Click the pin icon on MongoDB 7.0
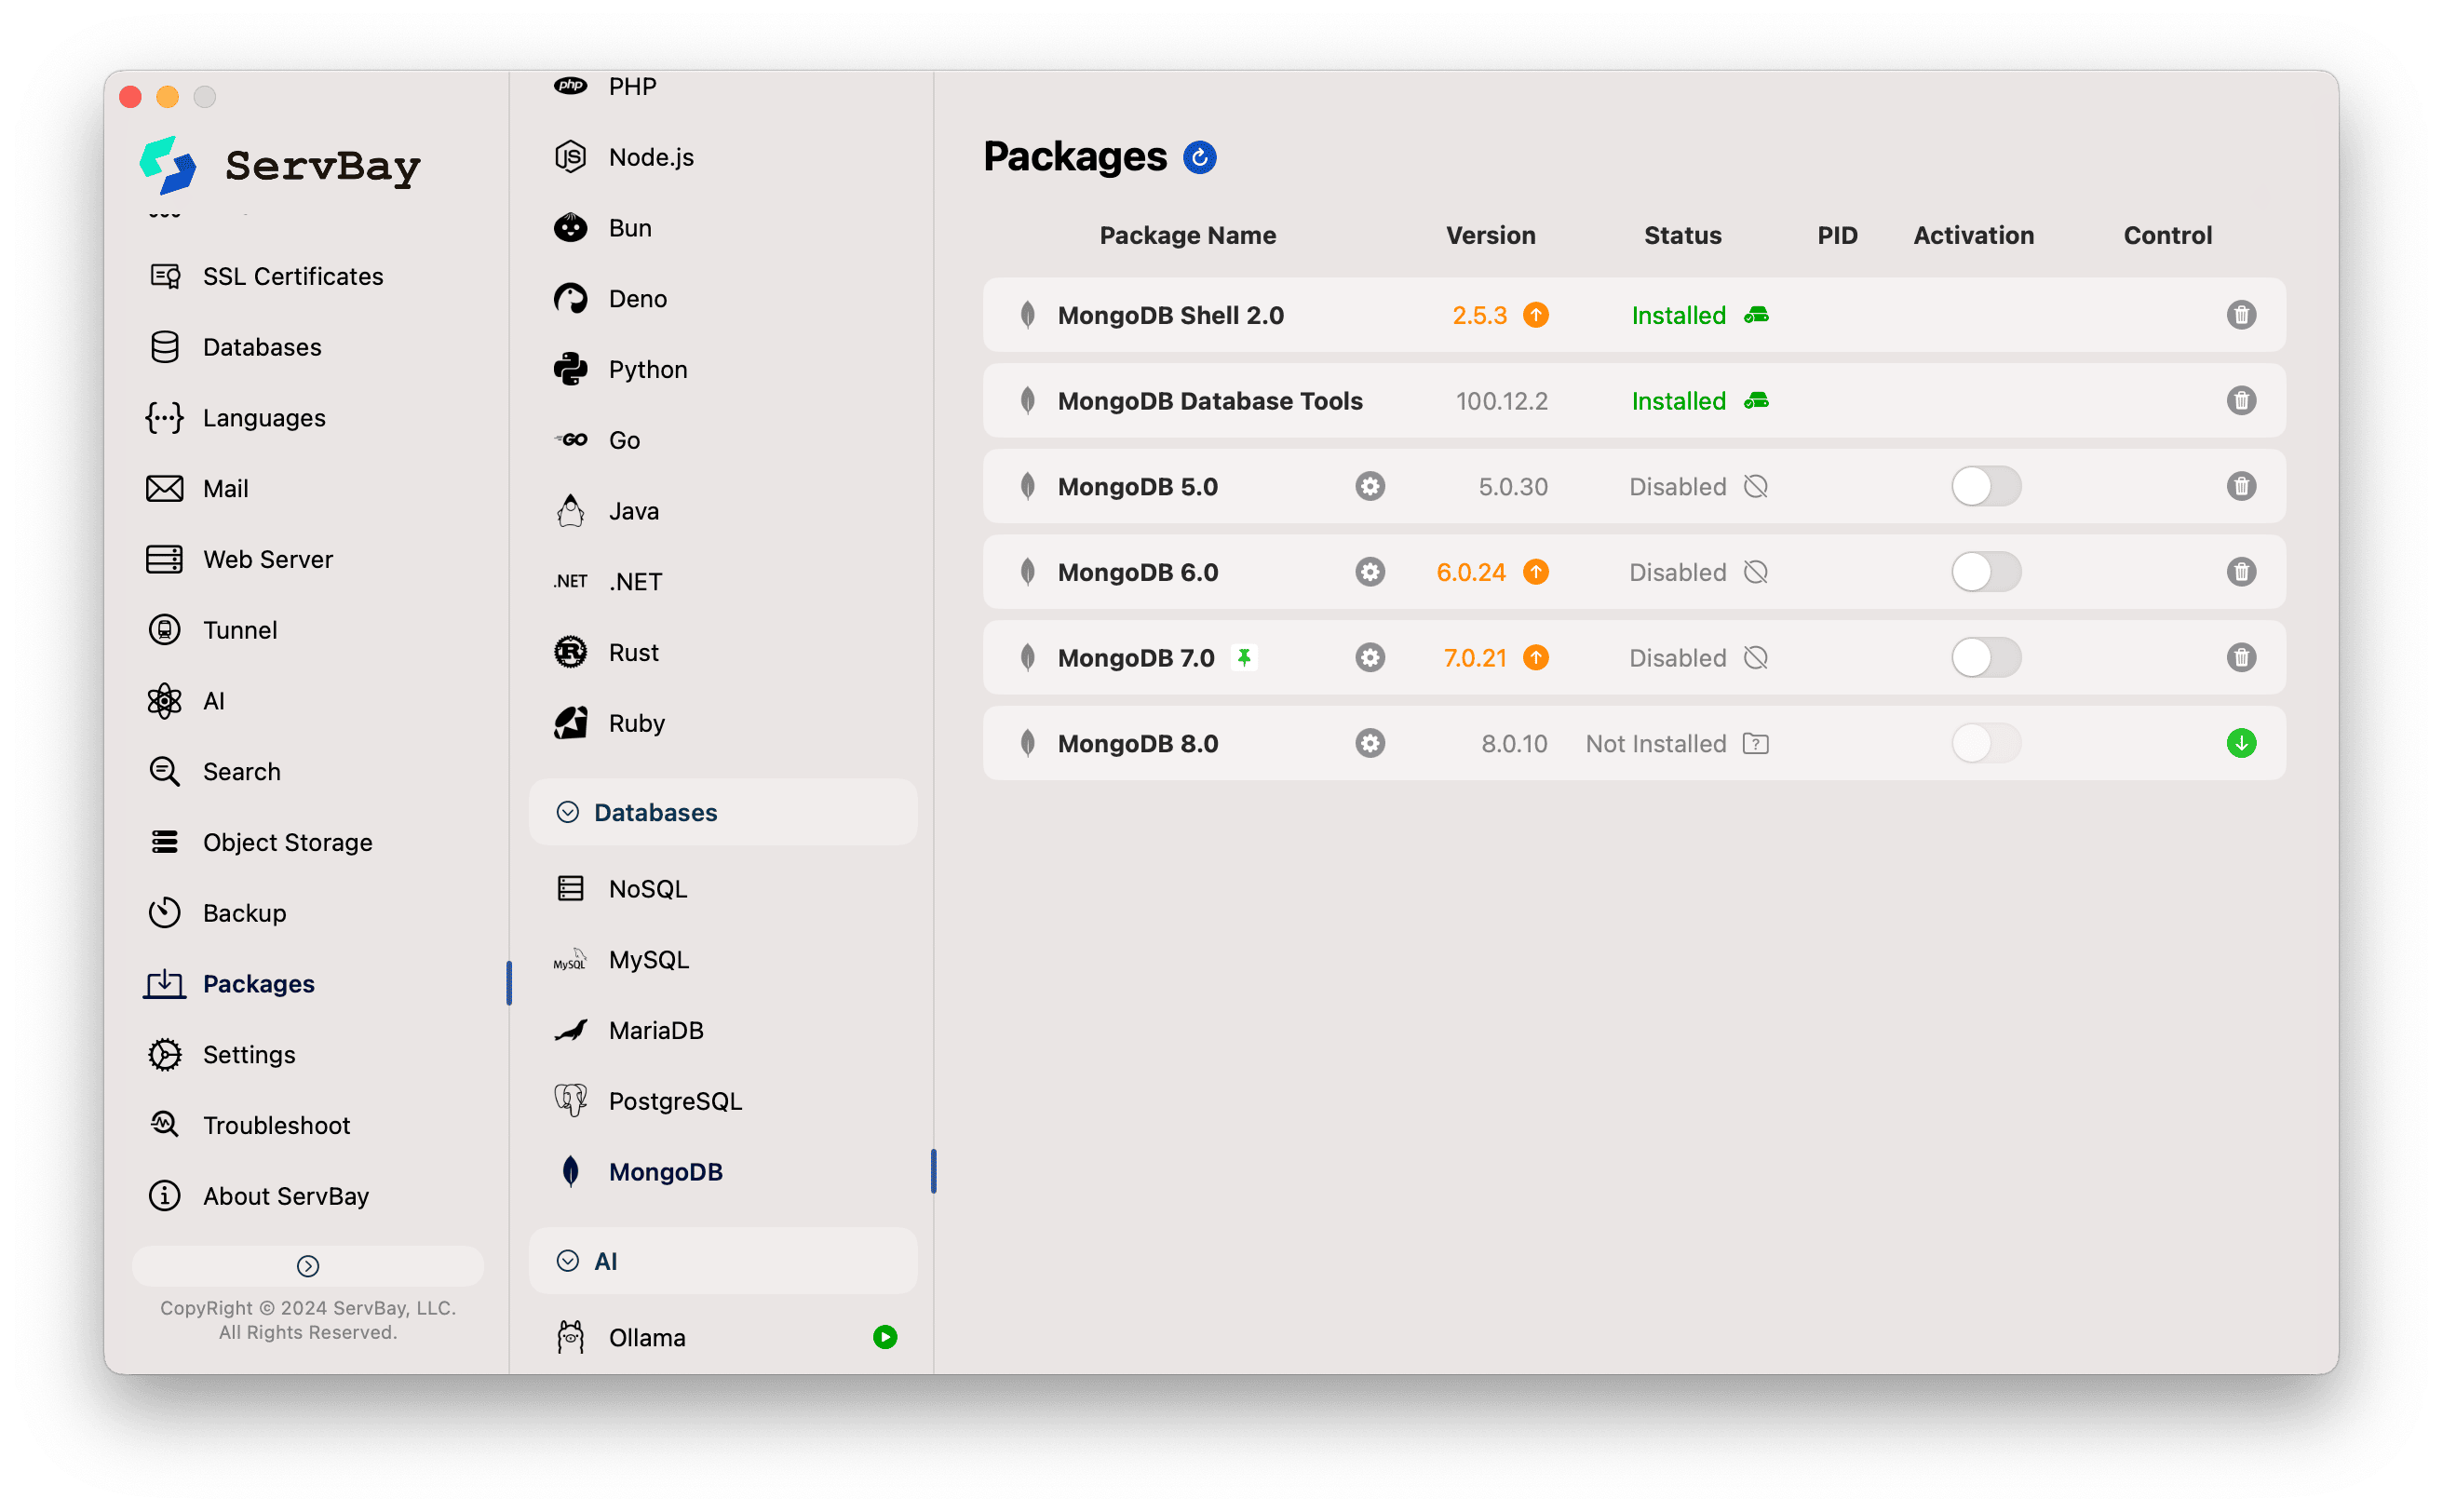 (1244, 658)
